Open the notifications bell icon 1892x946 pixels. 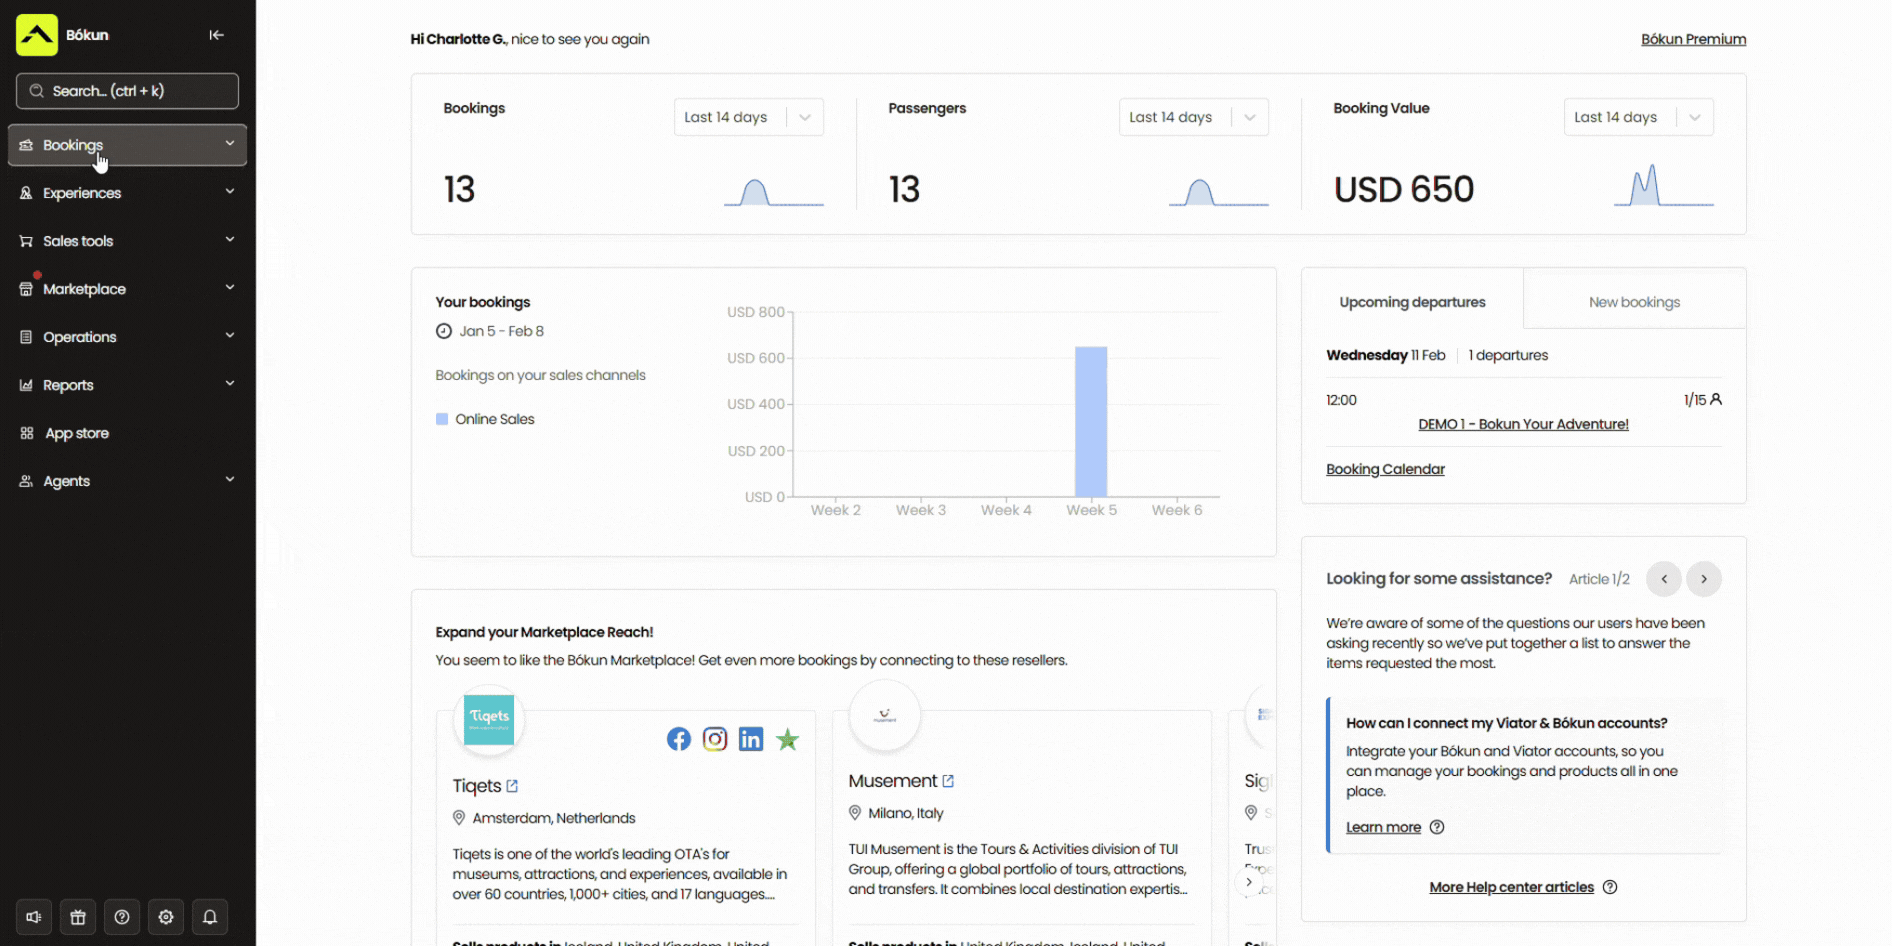[210, 917]
